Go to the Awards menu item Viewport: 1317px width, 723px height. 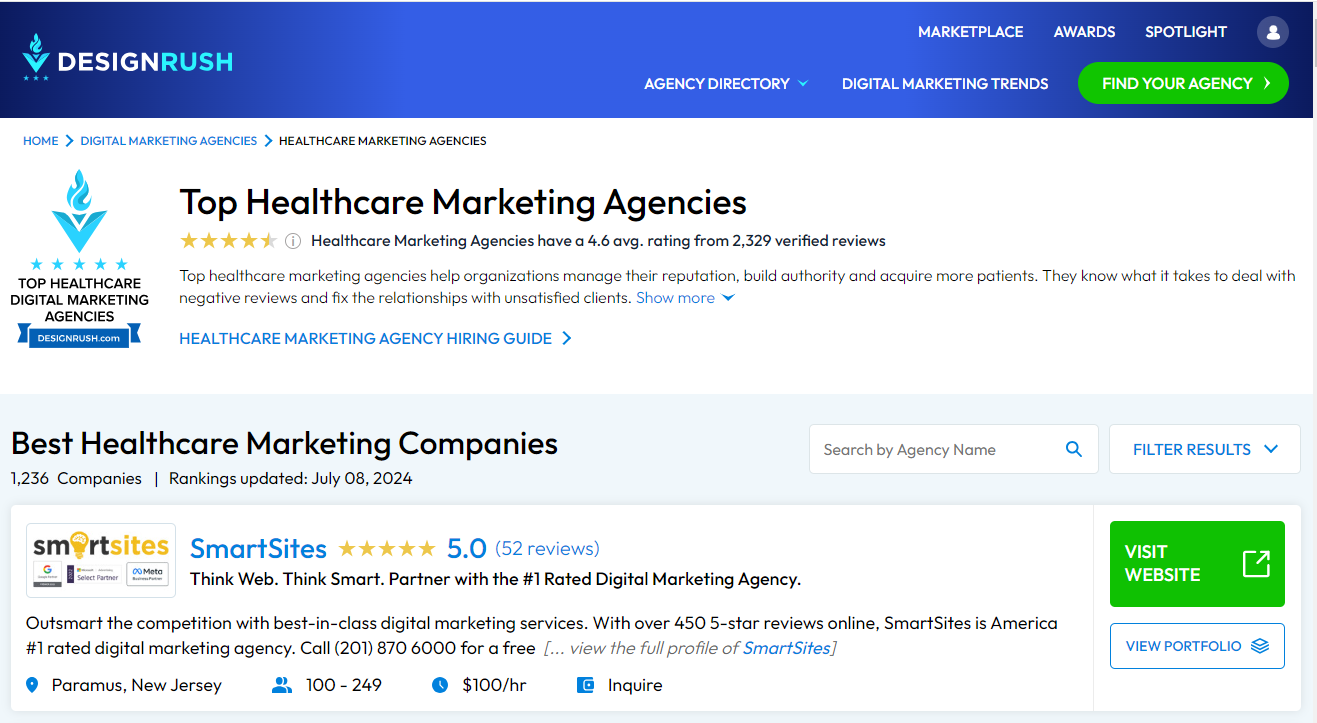pos(1084,32)
